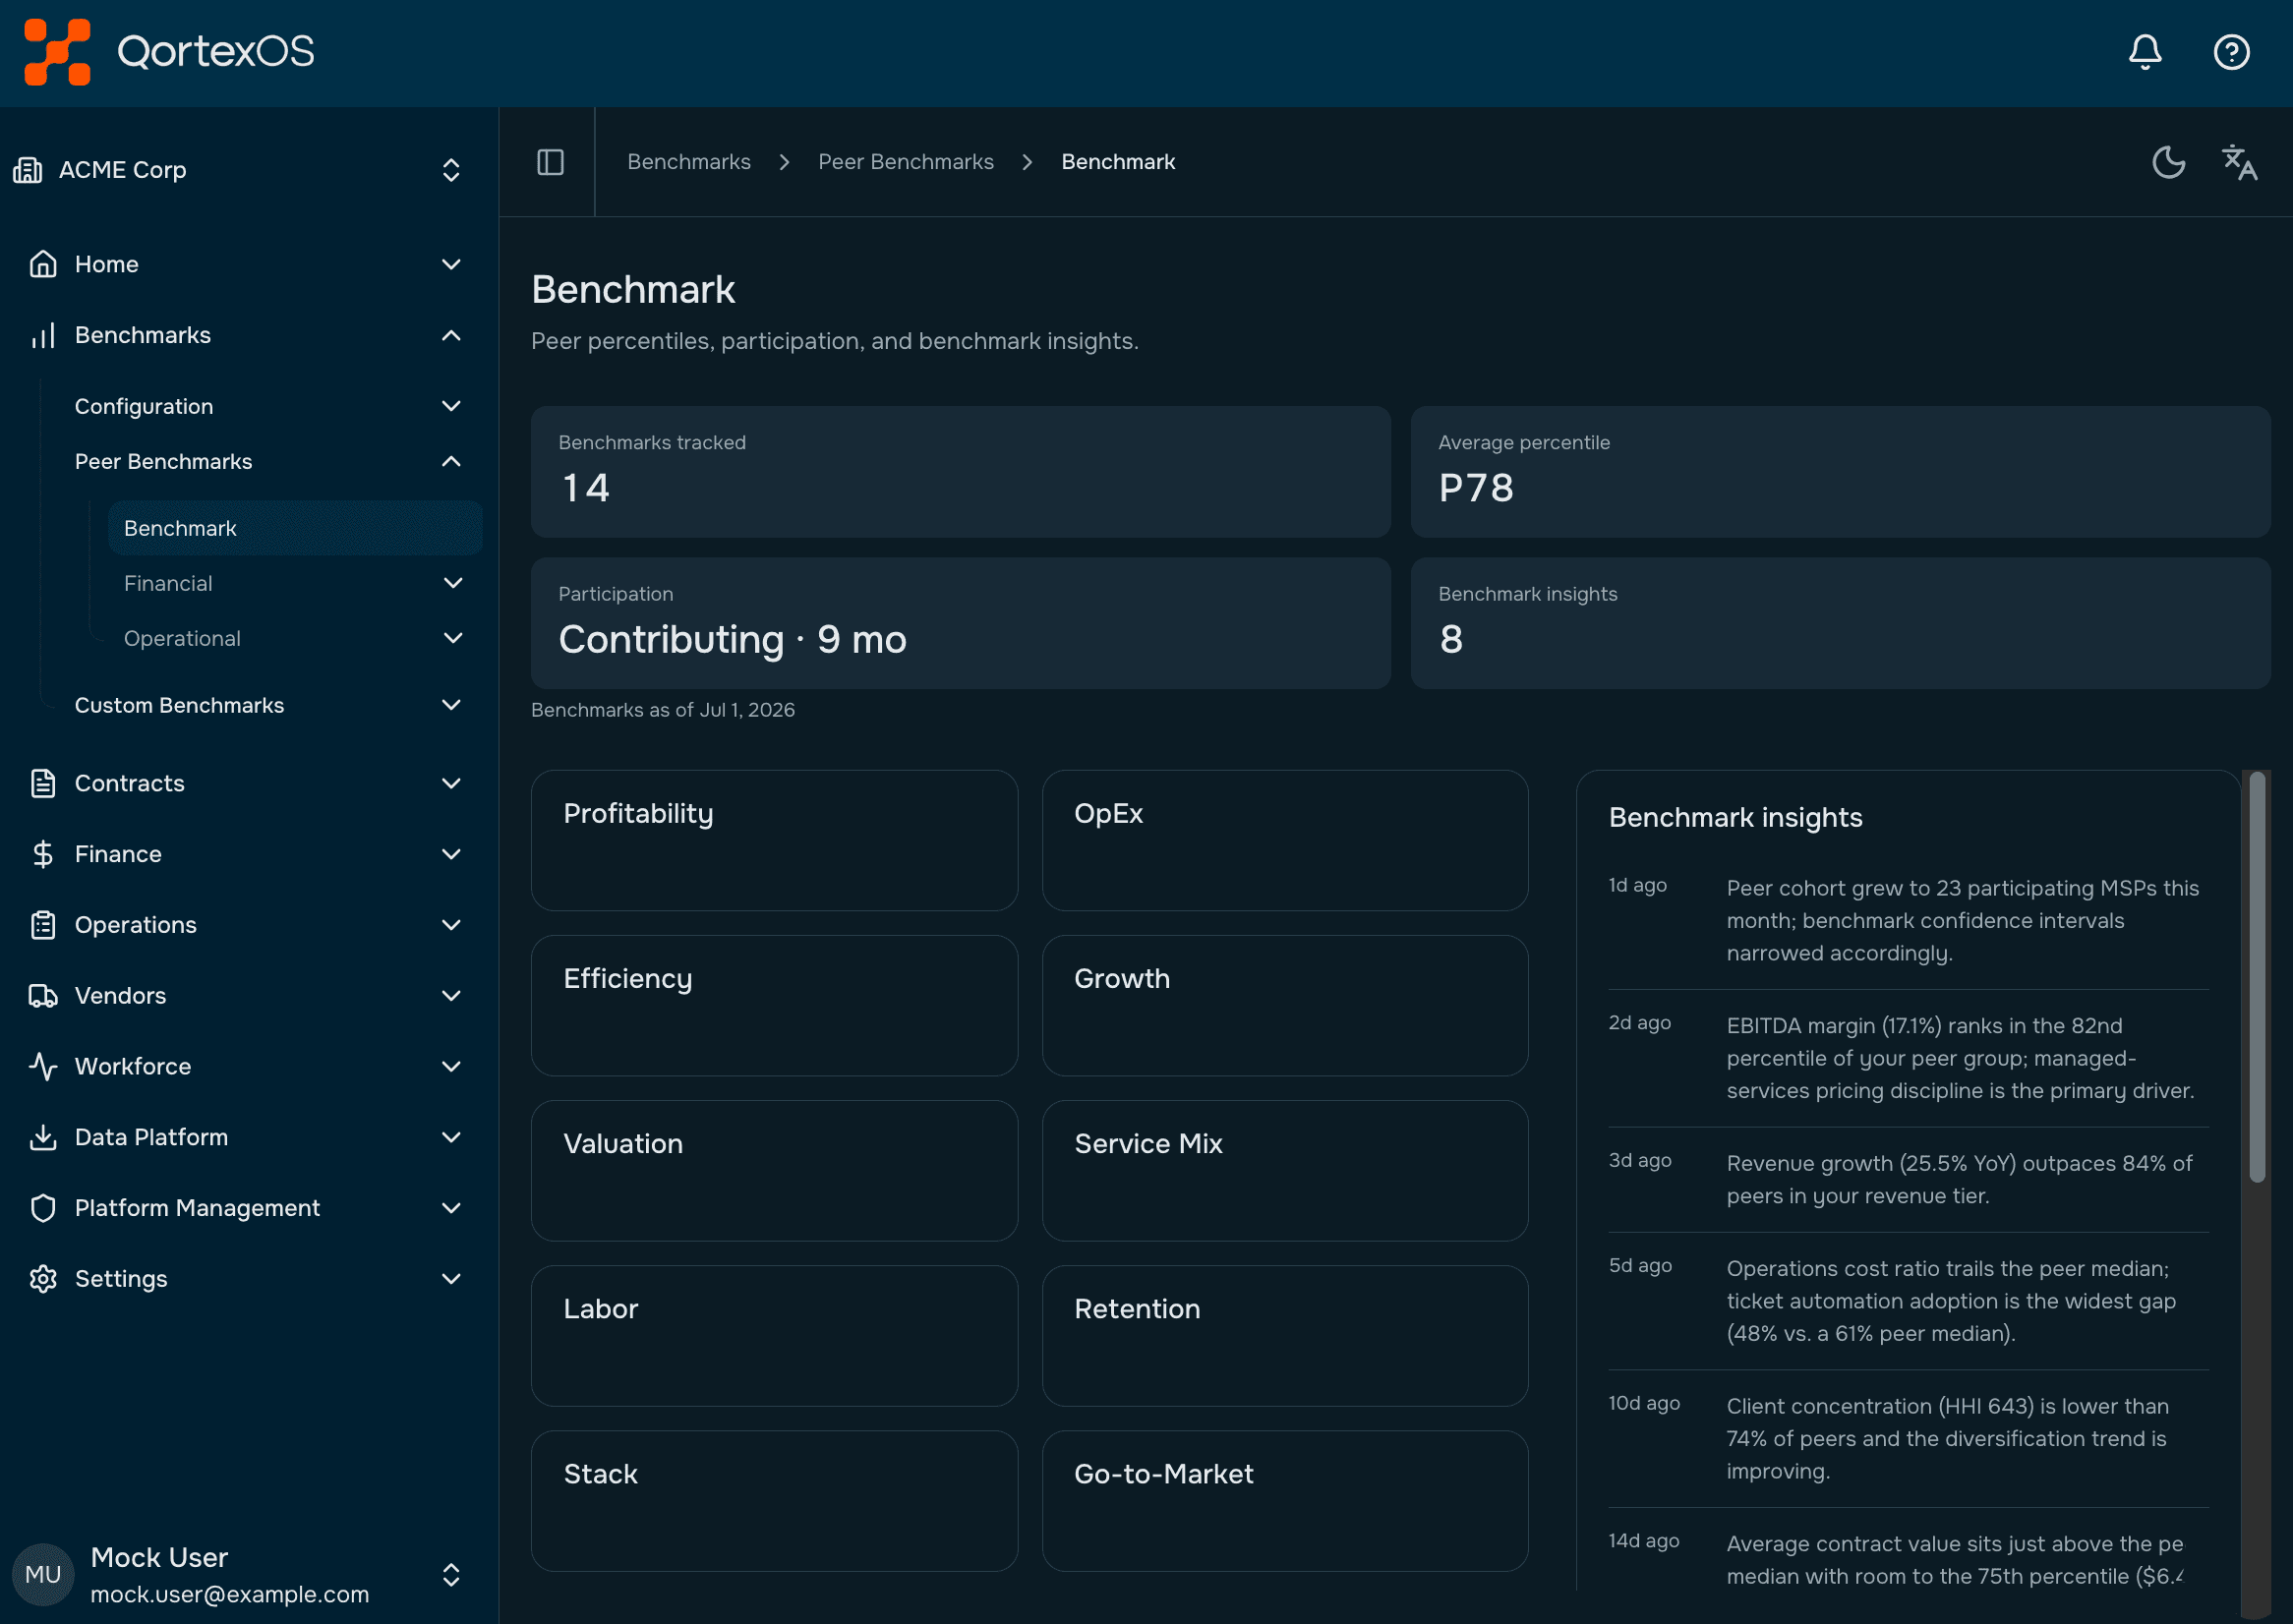Collapse the Peer Benchmarks chevron
Screen dimensions: 2293x1624
[451, 461]
